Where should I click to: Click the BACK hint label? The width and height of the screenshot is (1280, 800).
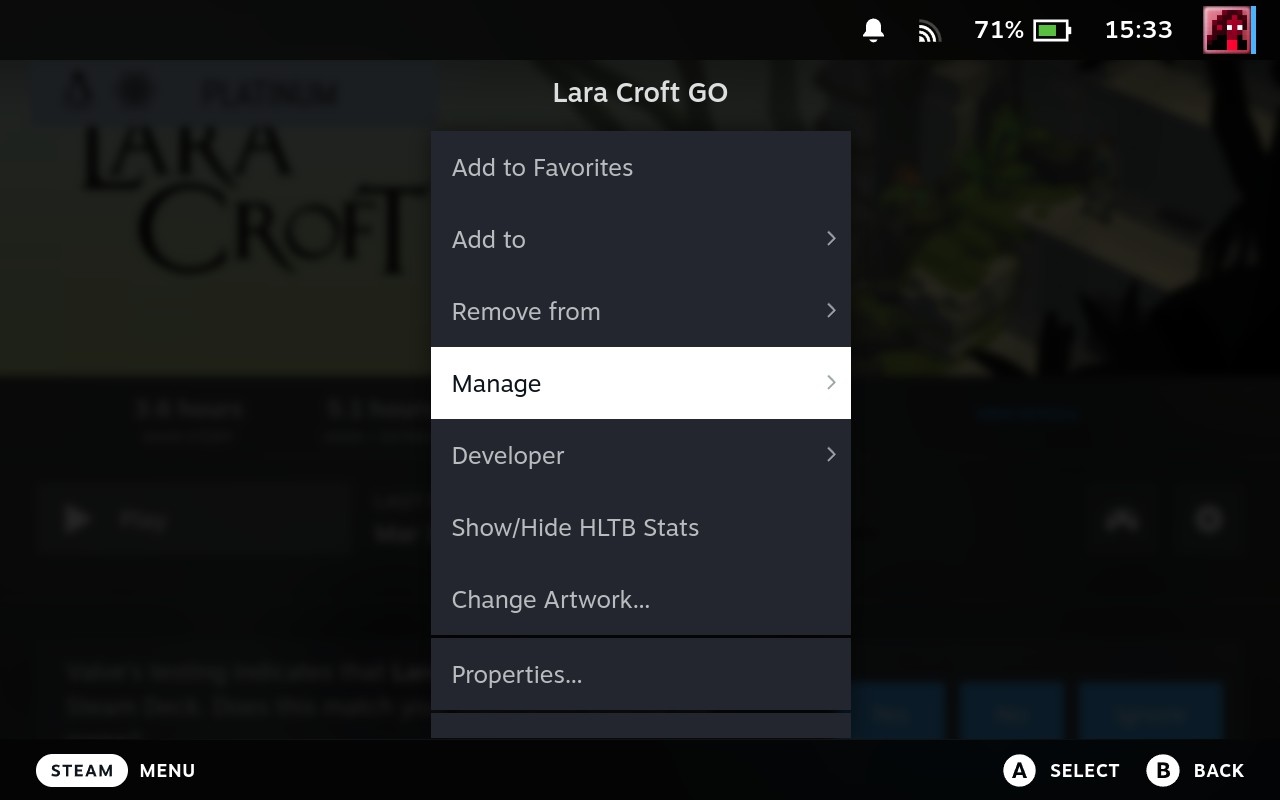tap(1219, 771)
